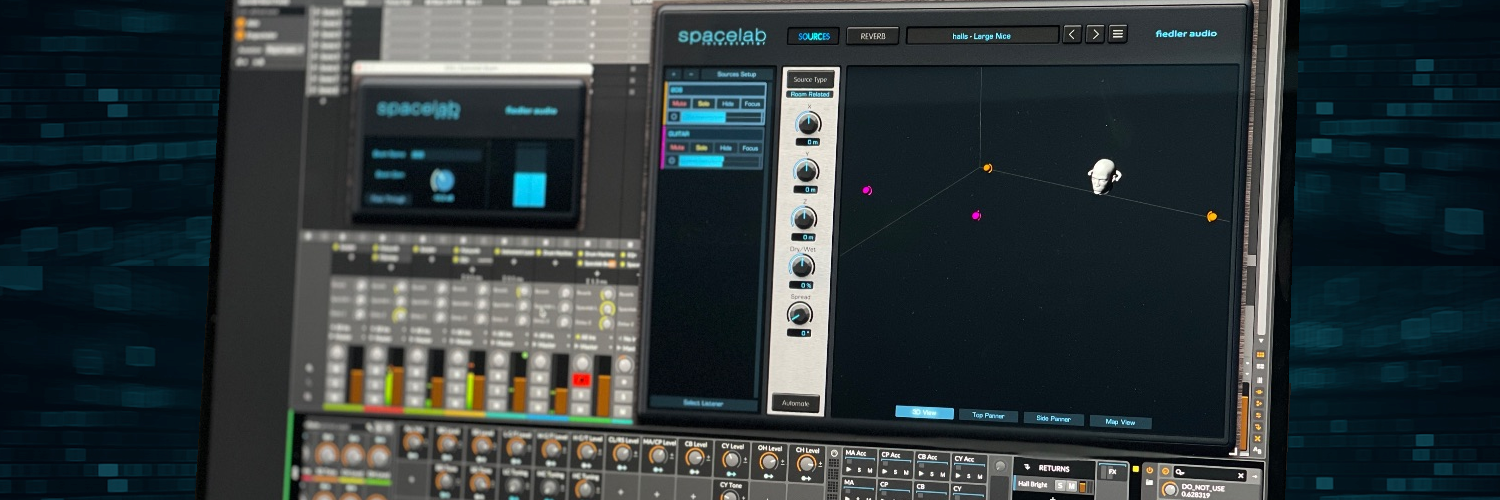The width and height of the screenshot is (1500, 500).
Task: Open the Room Related source type dropdown
Action: point(810,94)
